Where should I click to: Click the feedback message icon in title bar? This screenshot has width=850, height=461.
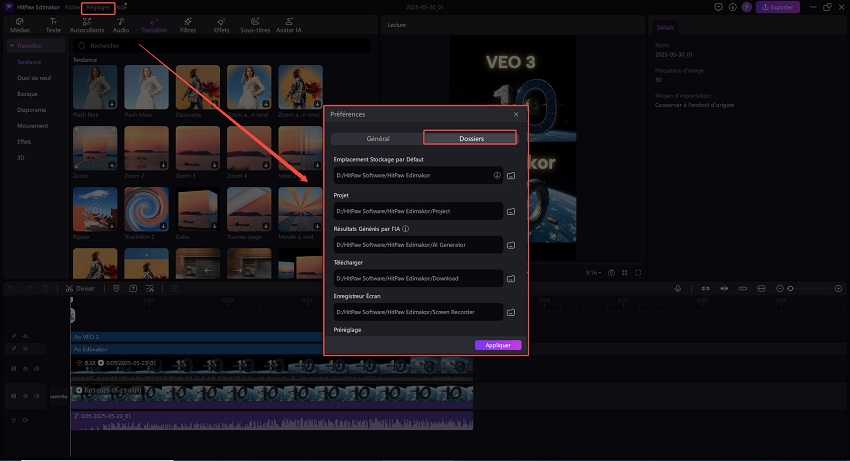click(x=718, y=7)
